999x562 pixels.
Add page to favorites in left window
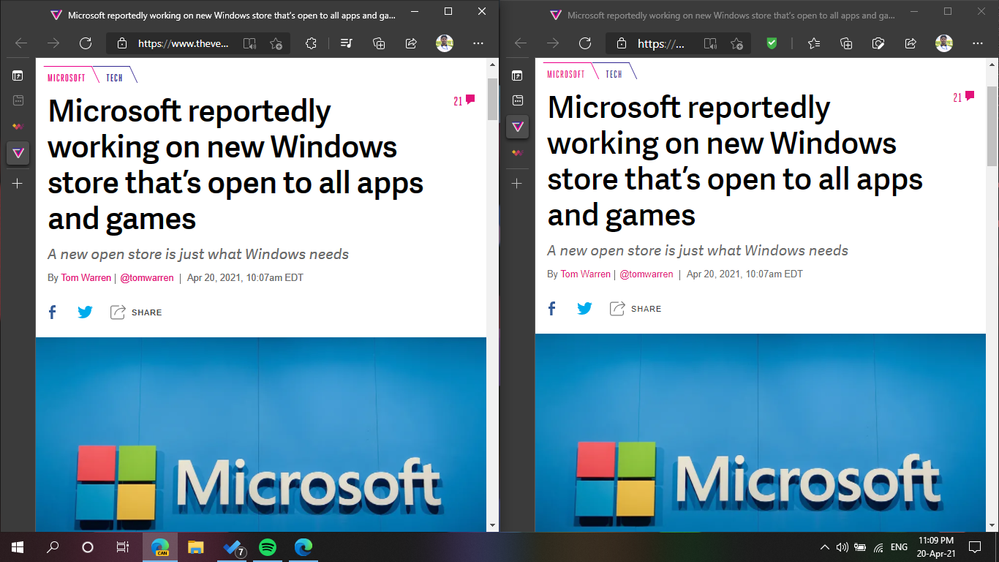276,43
